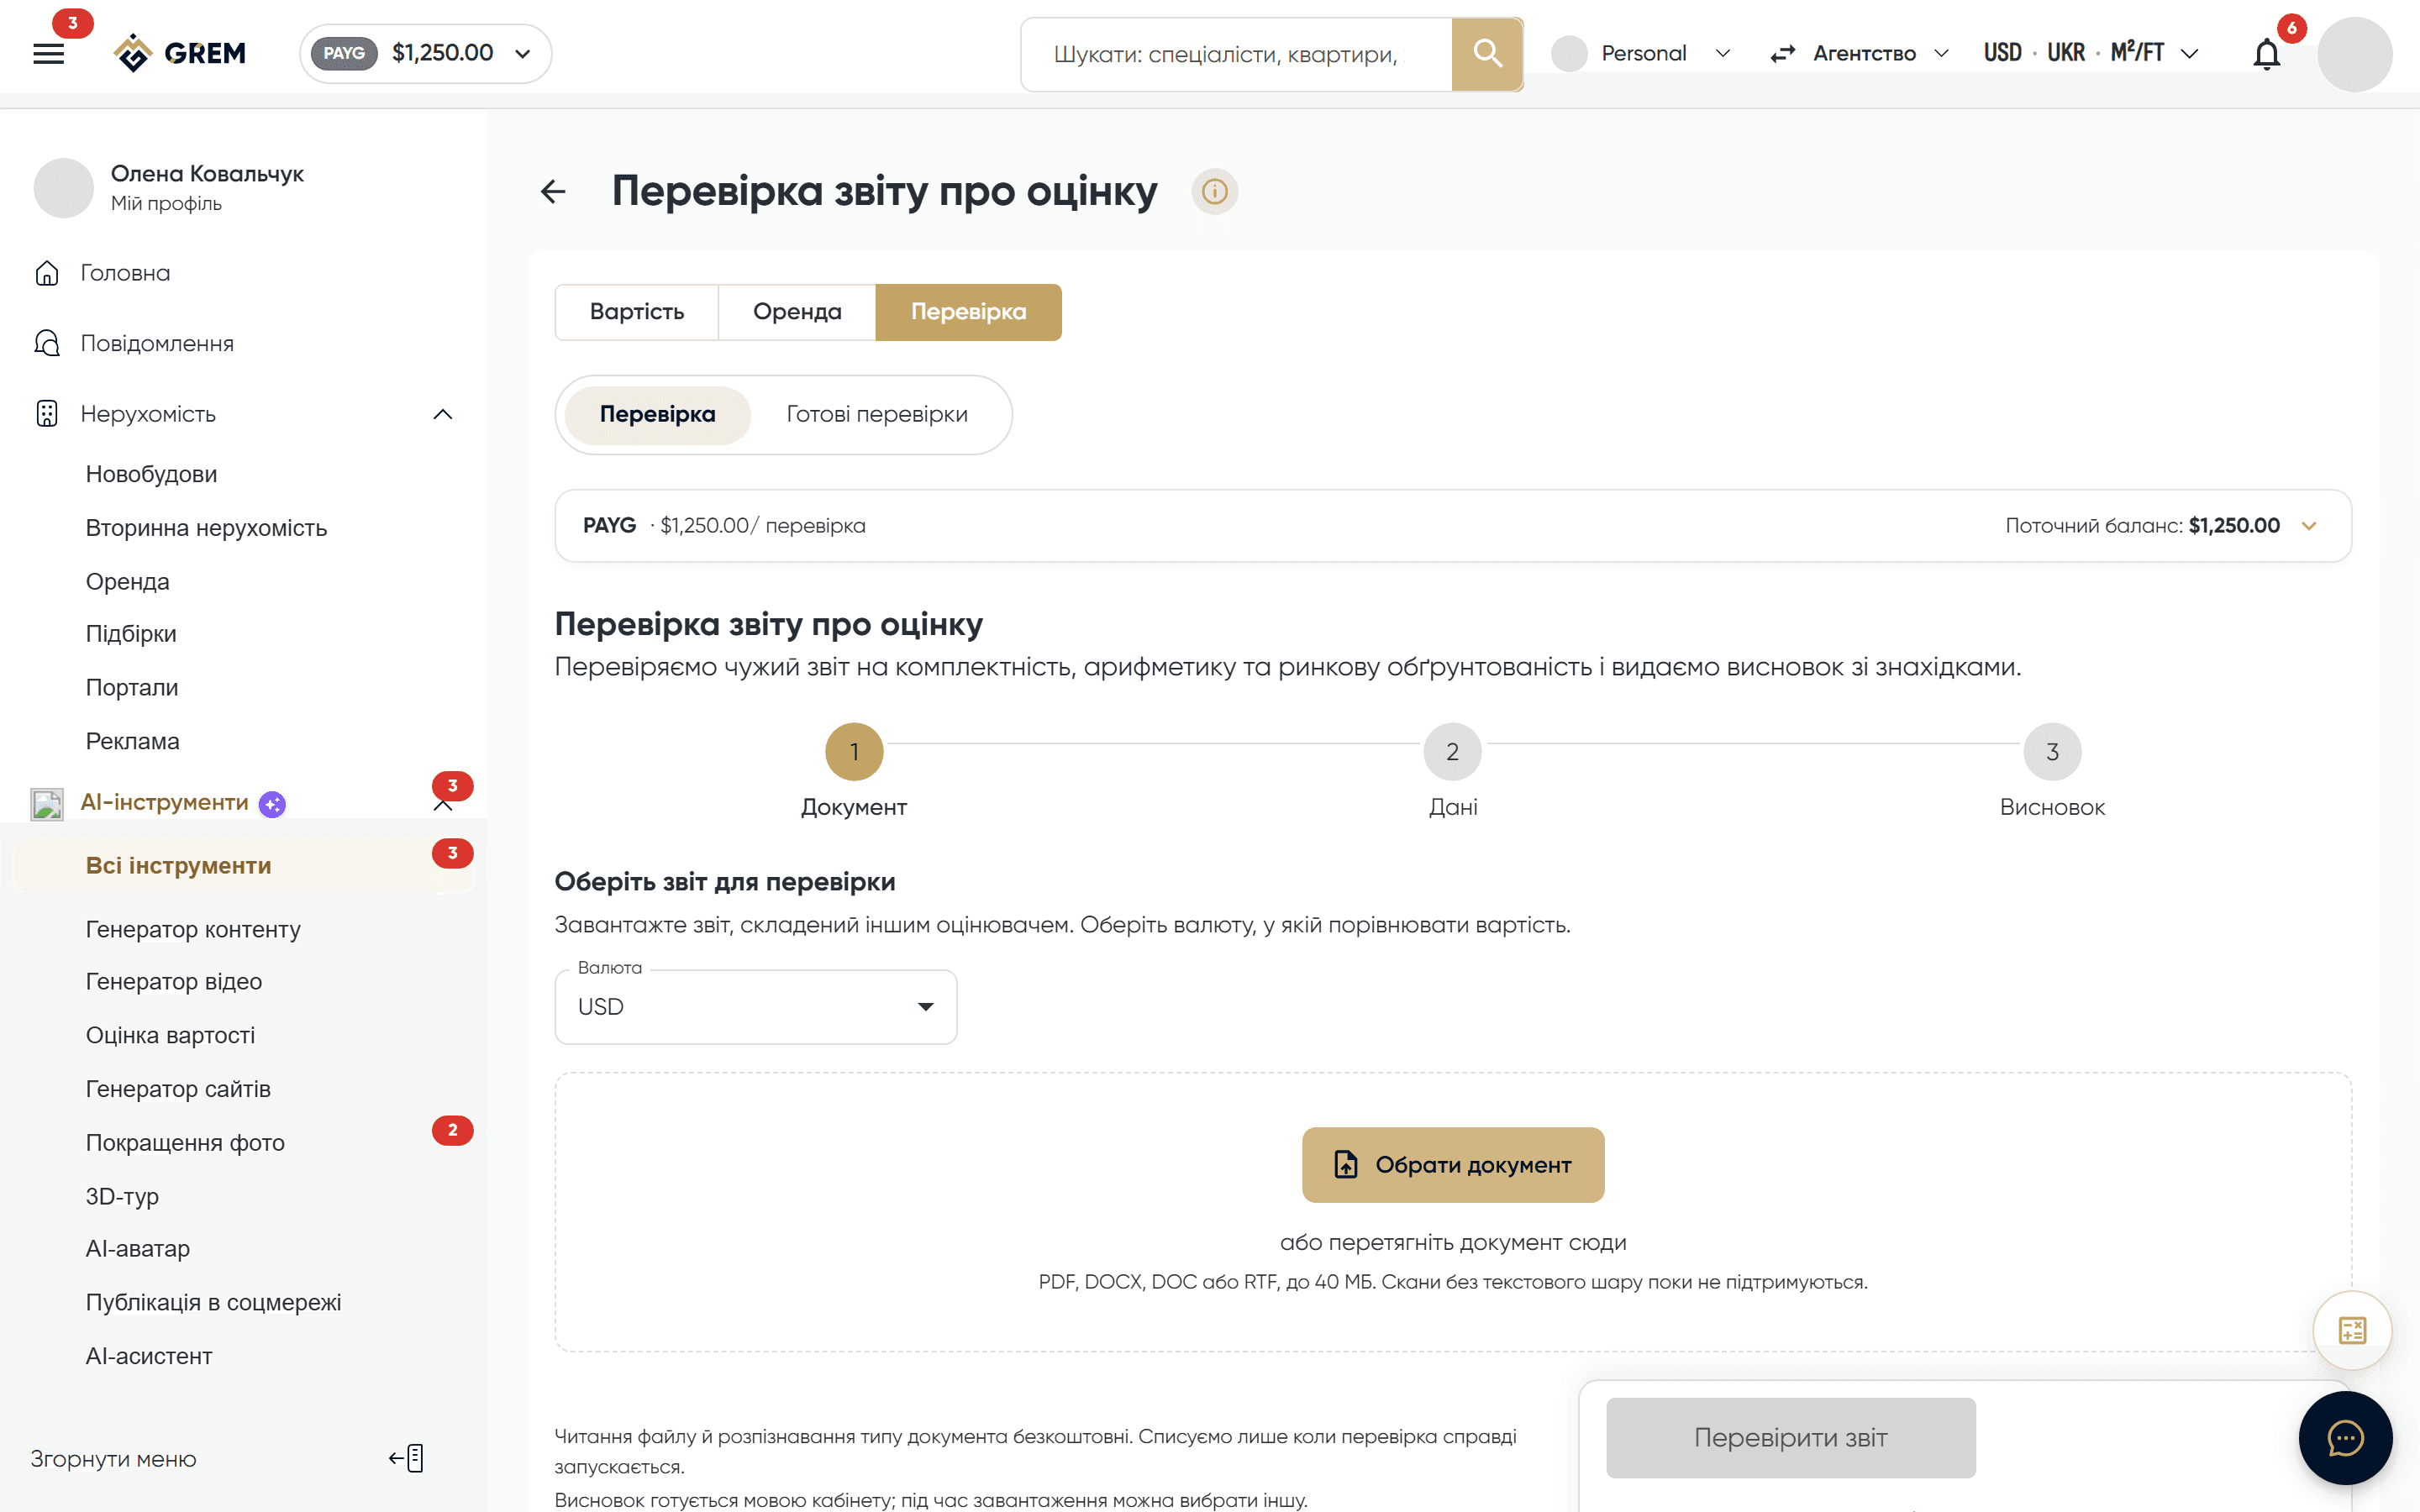This screenshot has width=2420, height=1512.
Task: Switch to Готові перевірки
Action: click(877, 414)
